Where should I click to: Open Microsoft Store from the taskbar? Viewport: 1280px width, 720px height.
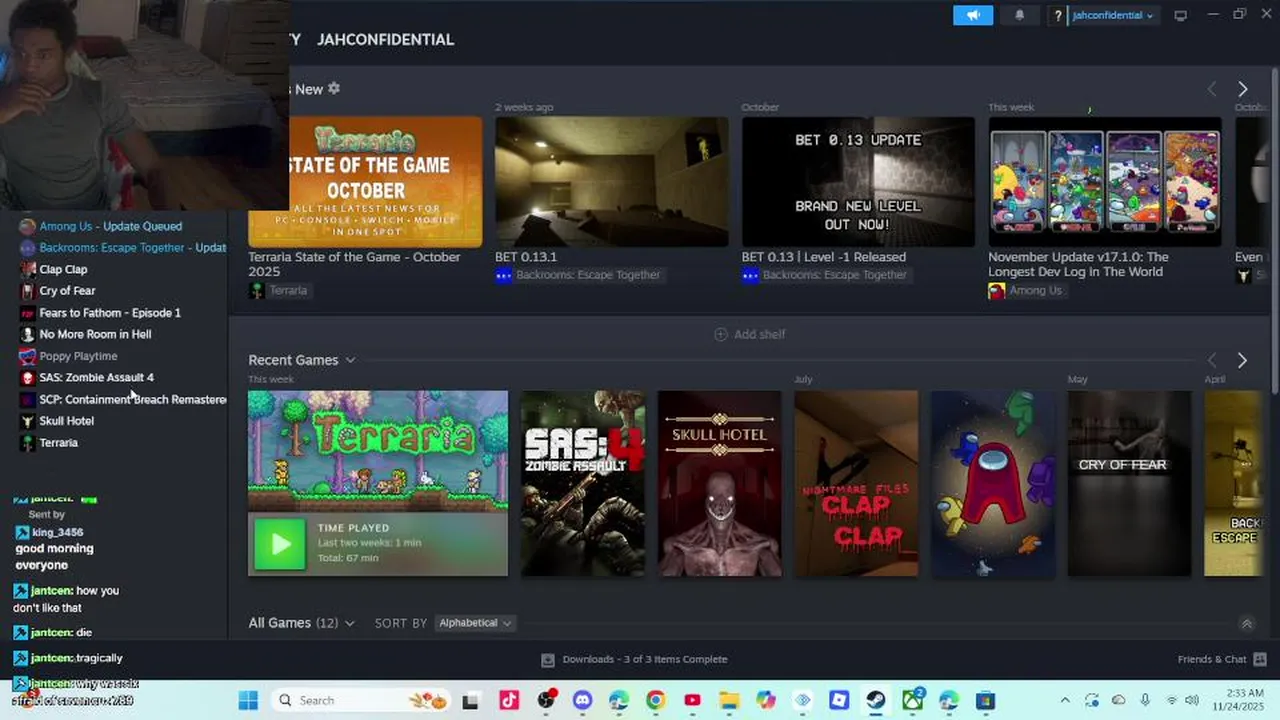click(986, 701)
